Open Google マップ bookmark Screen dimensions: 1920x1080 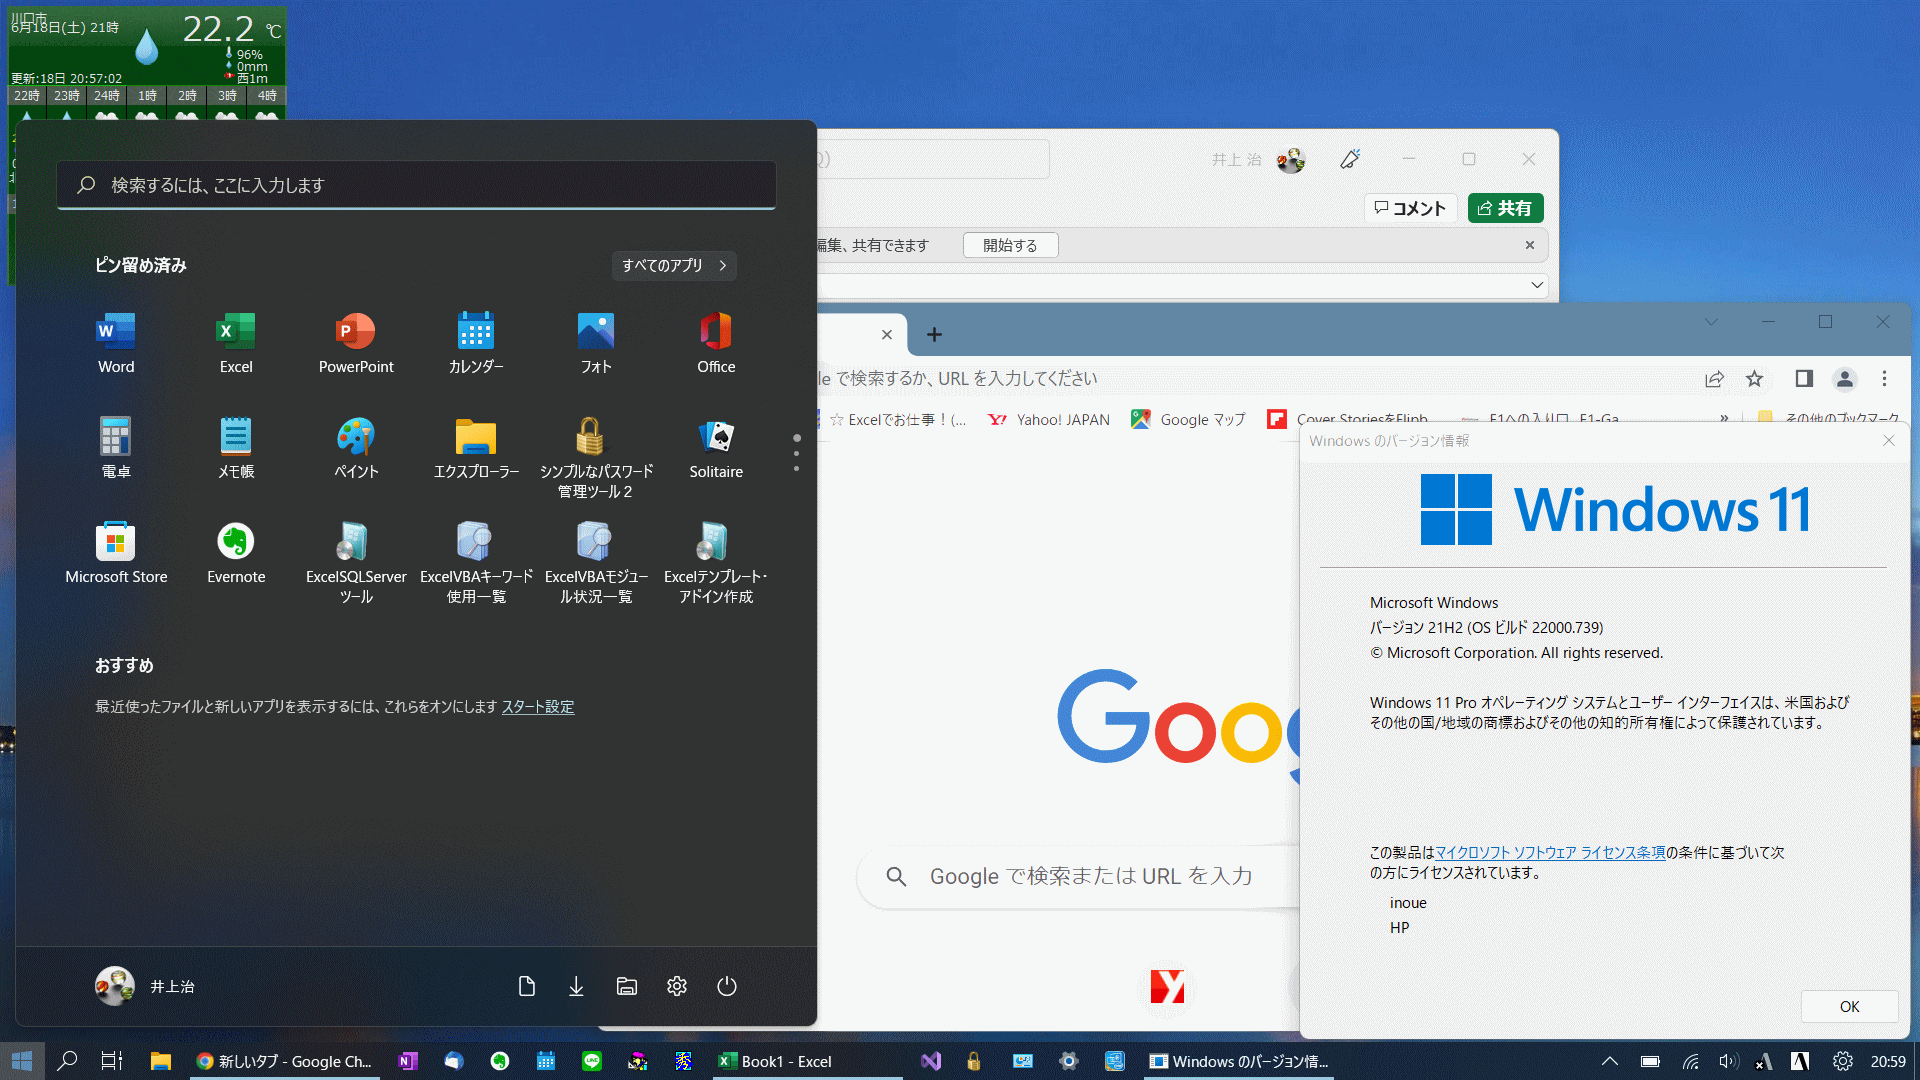click(x=1189, y=420)
